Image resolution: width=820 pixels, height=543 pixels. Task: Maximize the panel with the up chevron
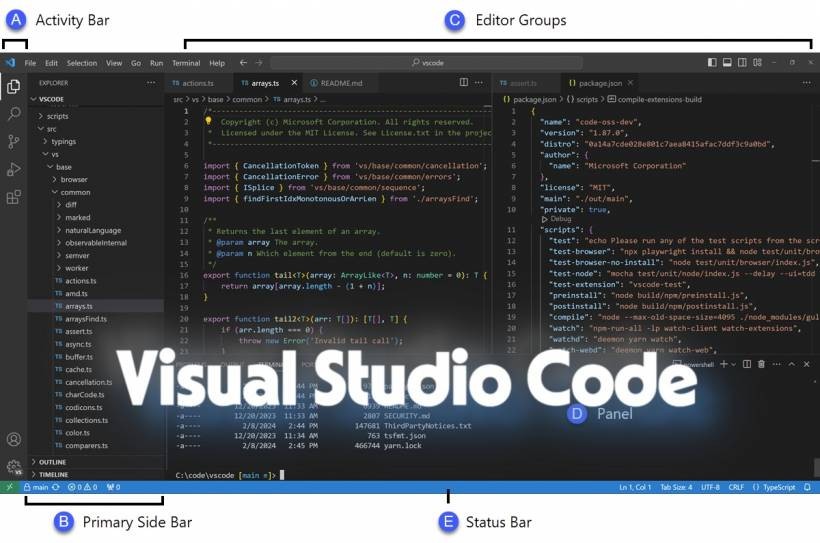point(792,364)
